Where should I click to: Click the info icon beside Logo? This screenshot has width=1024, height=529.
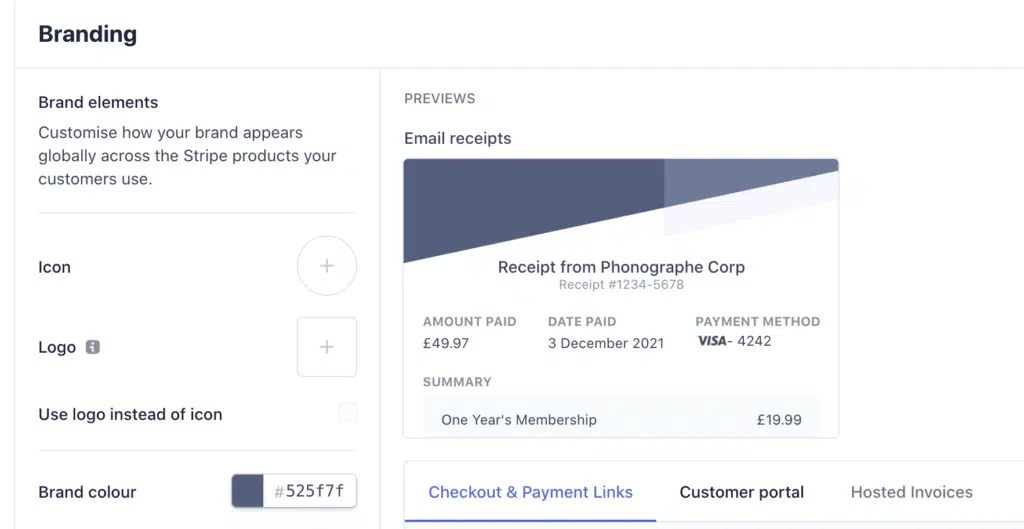[x=93, y=348]
